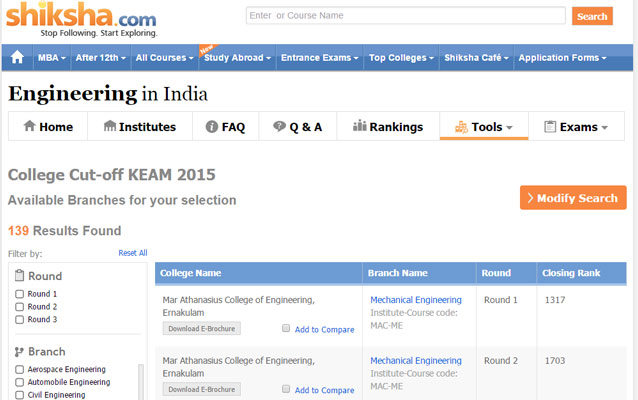638x400 pixels.
Task: Enable the Round 3 filter checkbox
Action: click(20, 320)
